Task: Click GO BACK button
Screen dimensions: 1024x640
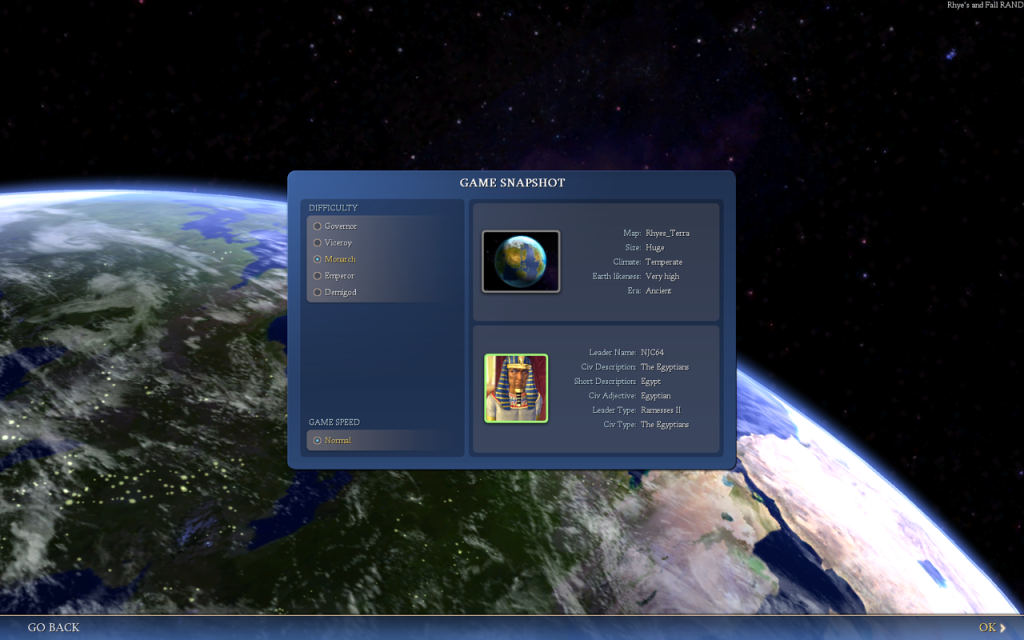Action: click(x=54, y=628)
